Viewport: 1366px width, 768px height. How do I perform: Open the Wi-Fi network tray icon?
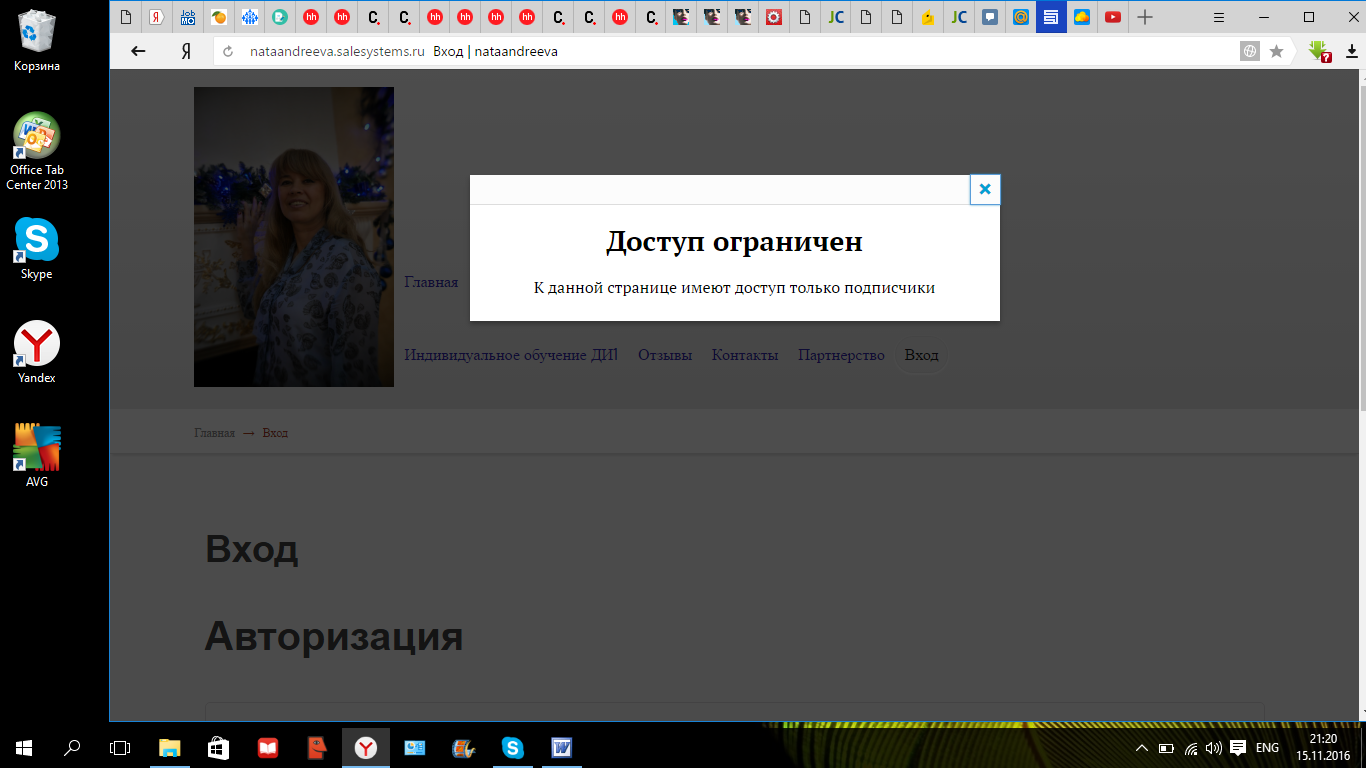(x=1191, y=748)
